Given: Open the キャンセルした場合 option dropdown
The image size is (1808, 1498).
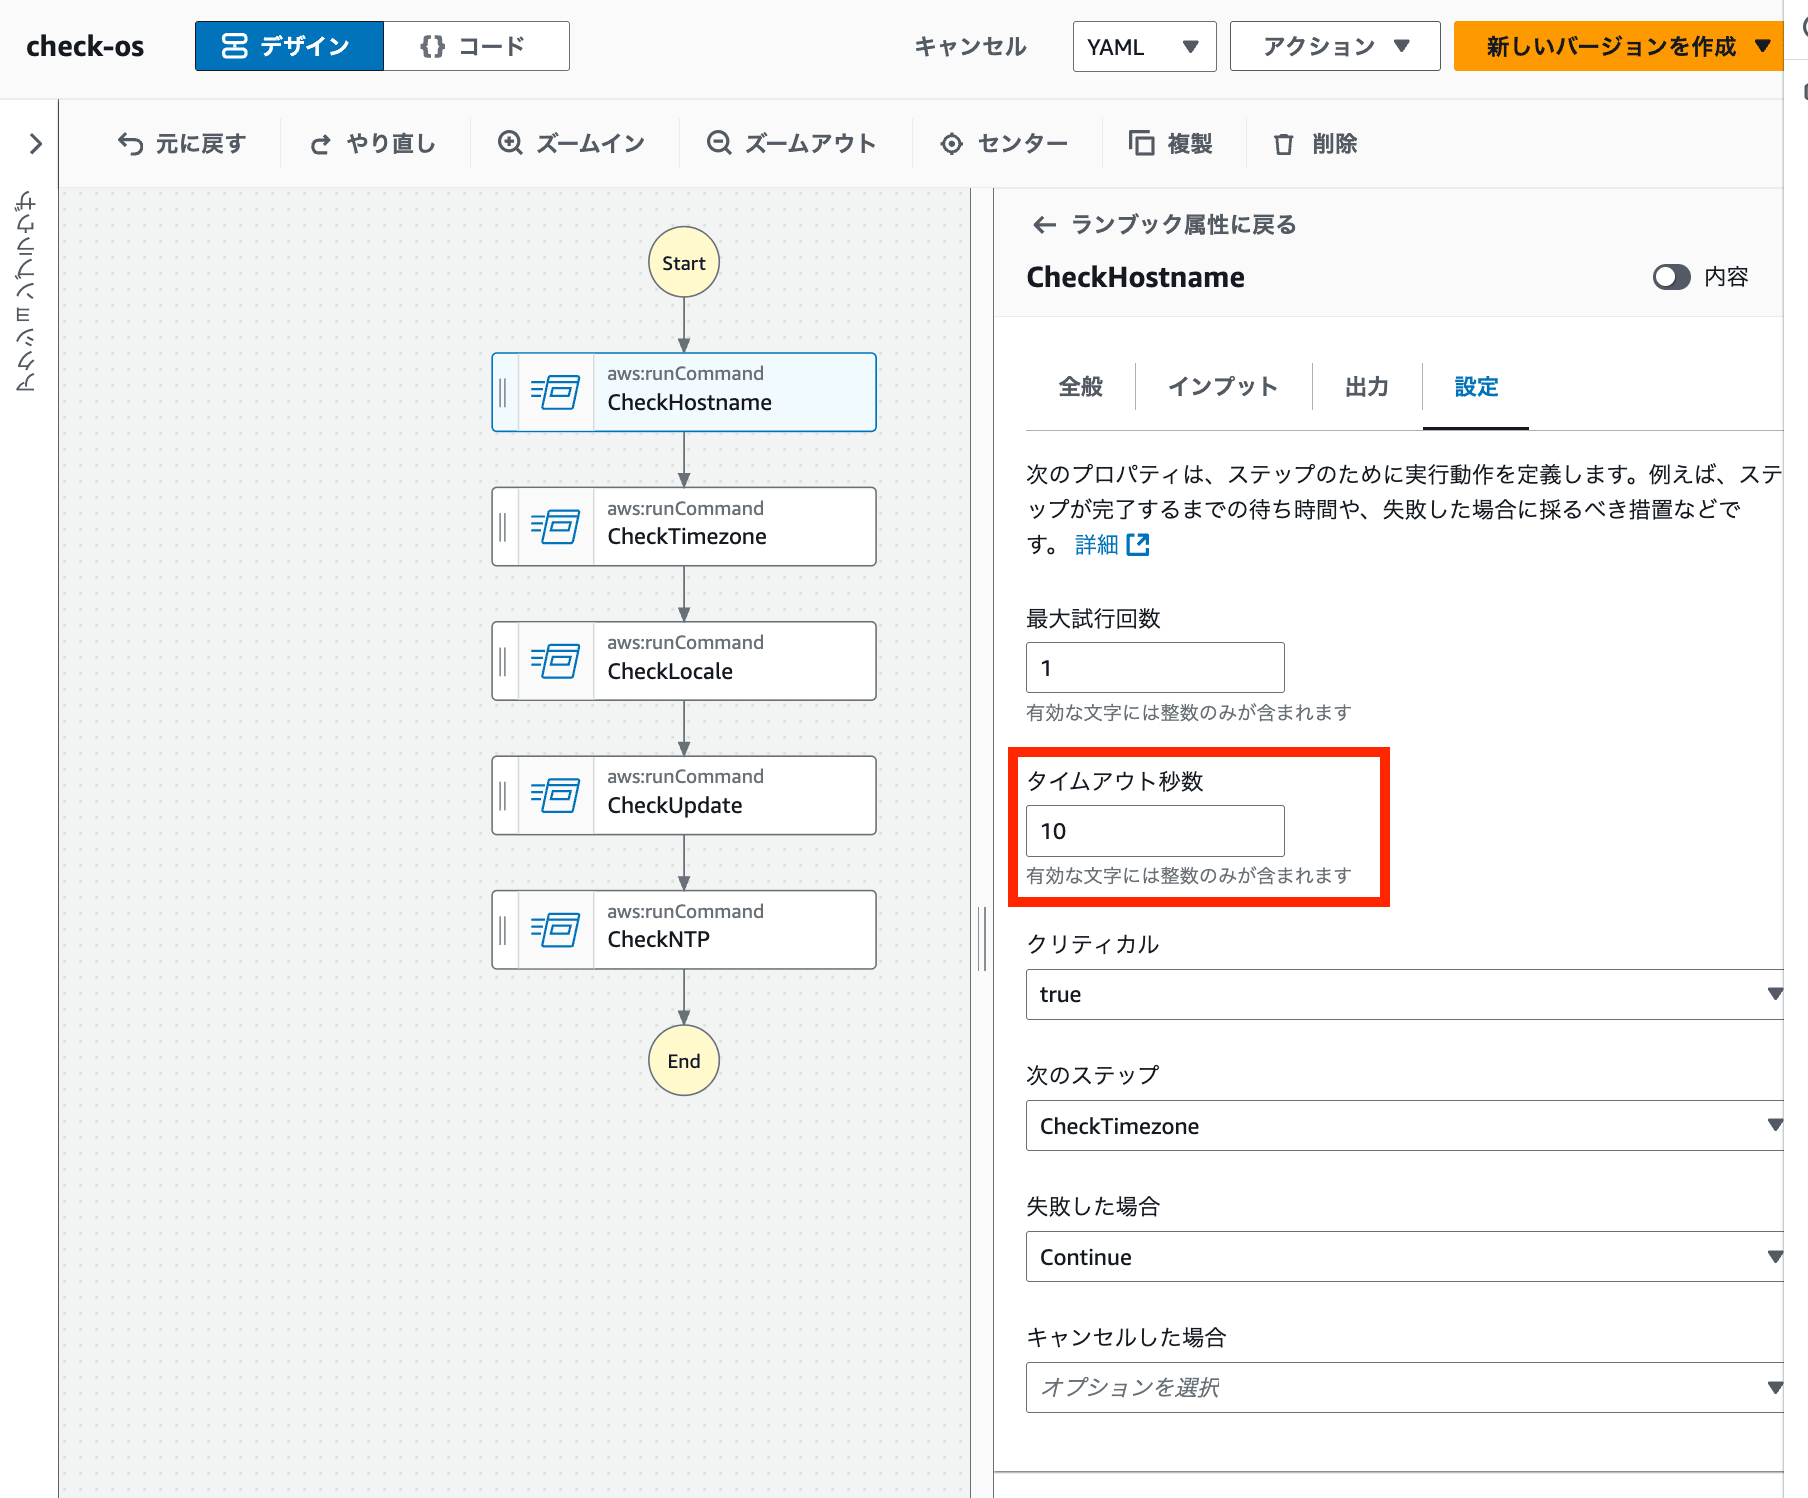Looking at the screenshot, I should click(1404, 1387).
